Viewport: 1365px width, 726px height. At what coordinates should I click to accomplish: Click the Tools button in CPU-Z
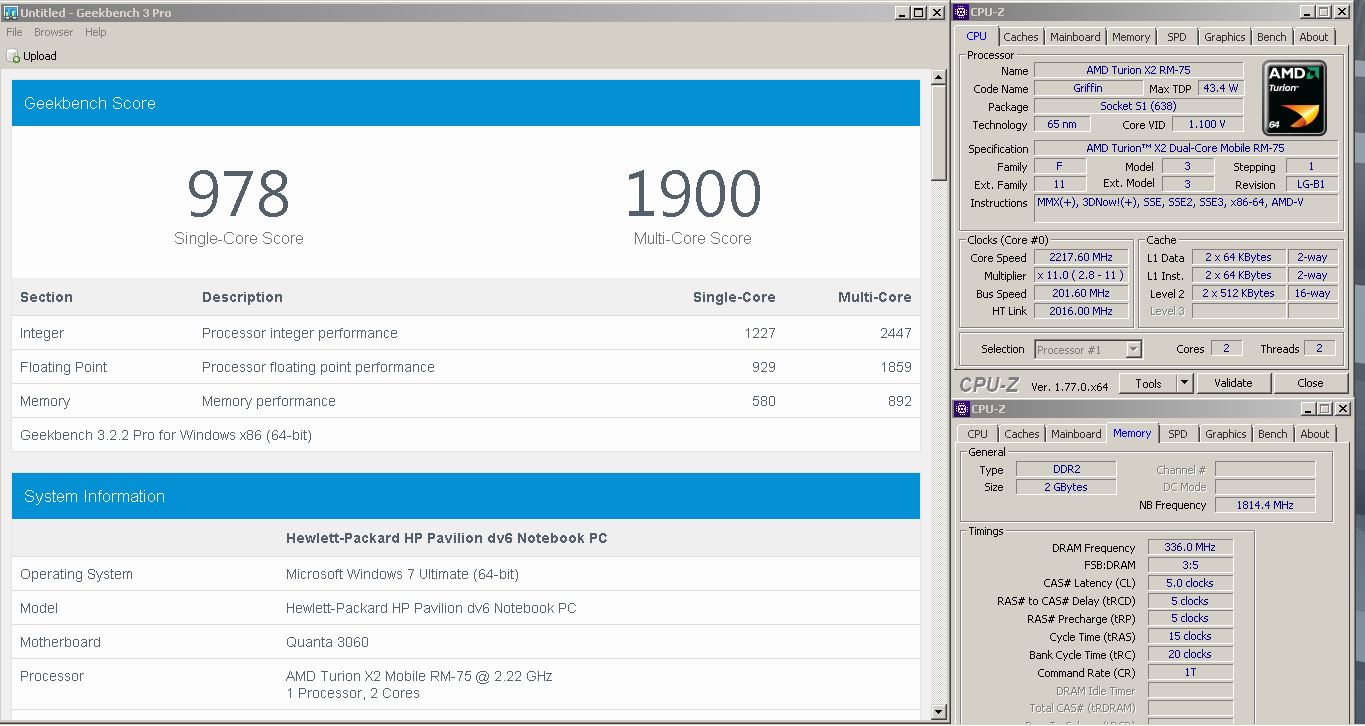1148,383
